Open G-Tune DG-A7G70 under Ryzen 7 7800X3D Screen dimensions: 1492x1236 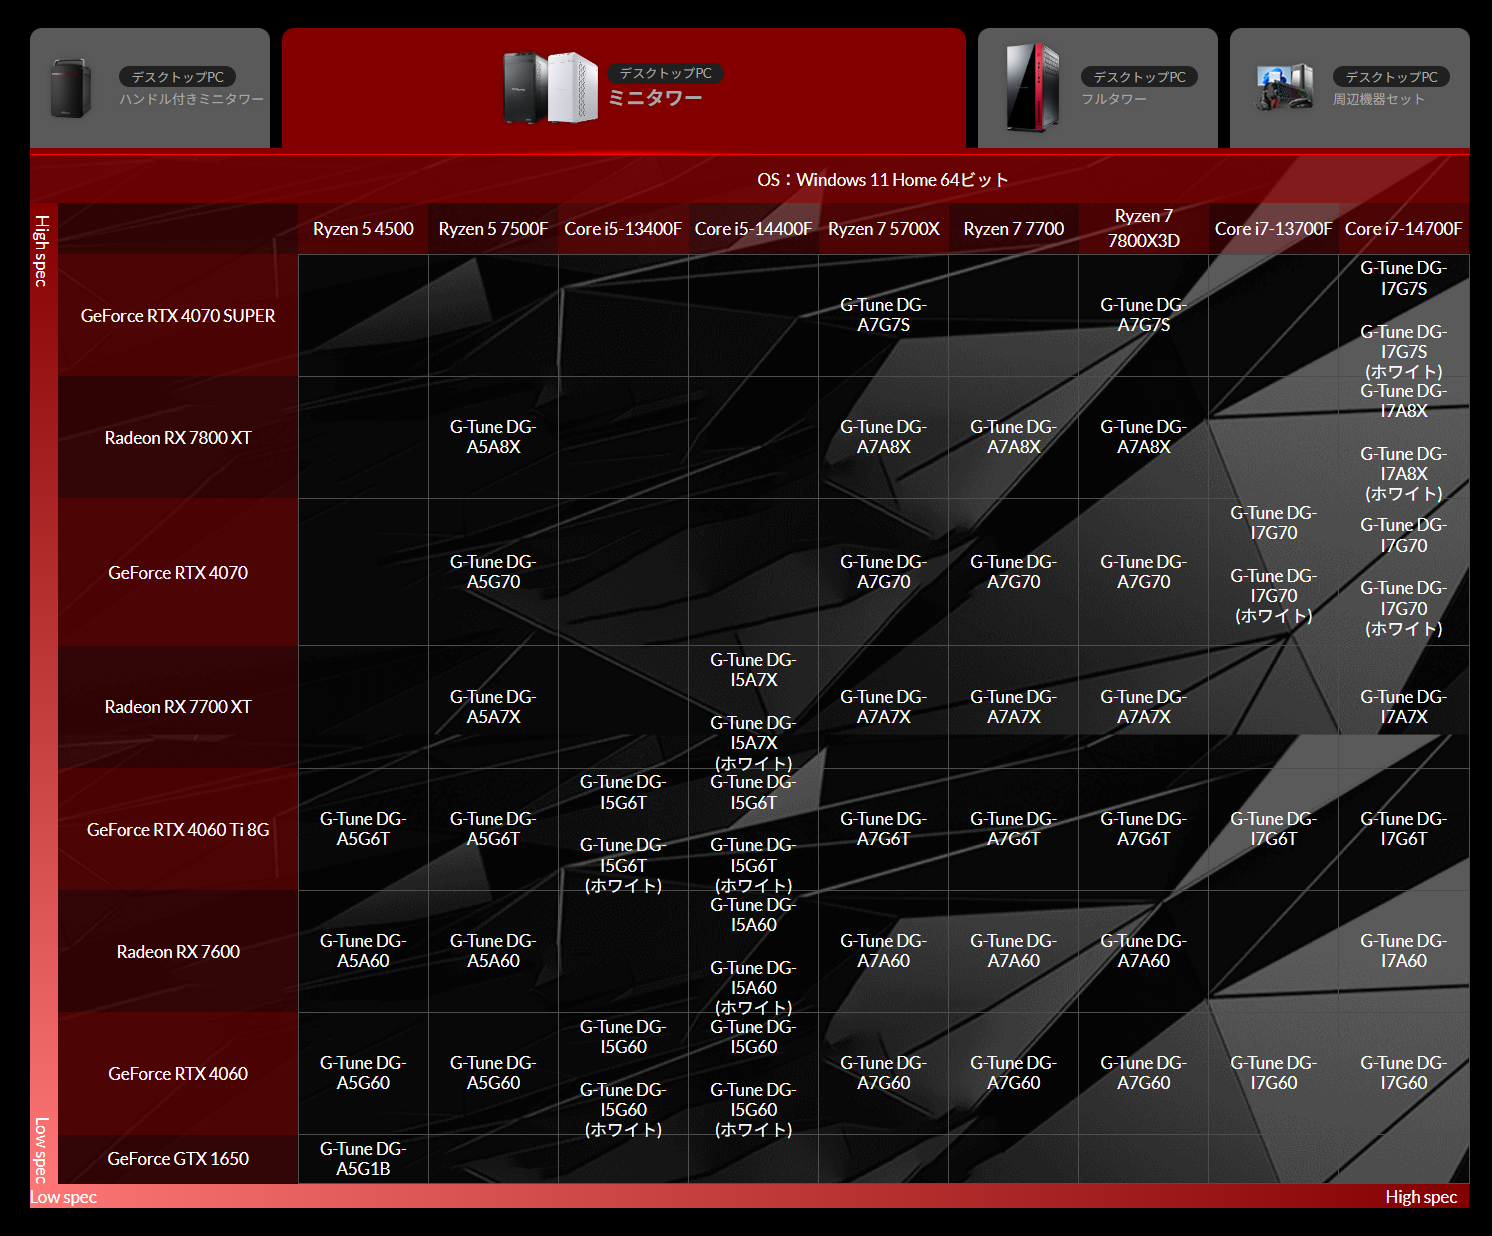pos(1144,572)
